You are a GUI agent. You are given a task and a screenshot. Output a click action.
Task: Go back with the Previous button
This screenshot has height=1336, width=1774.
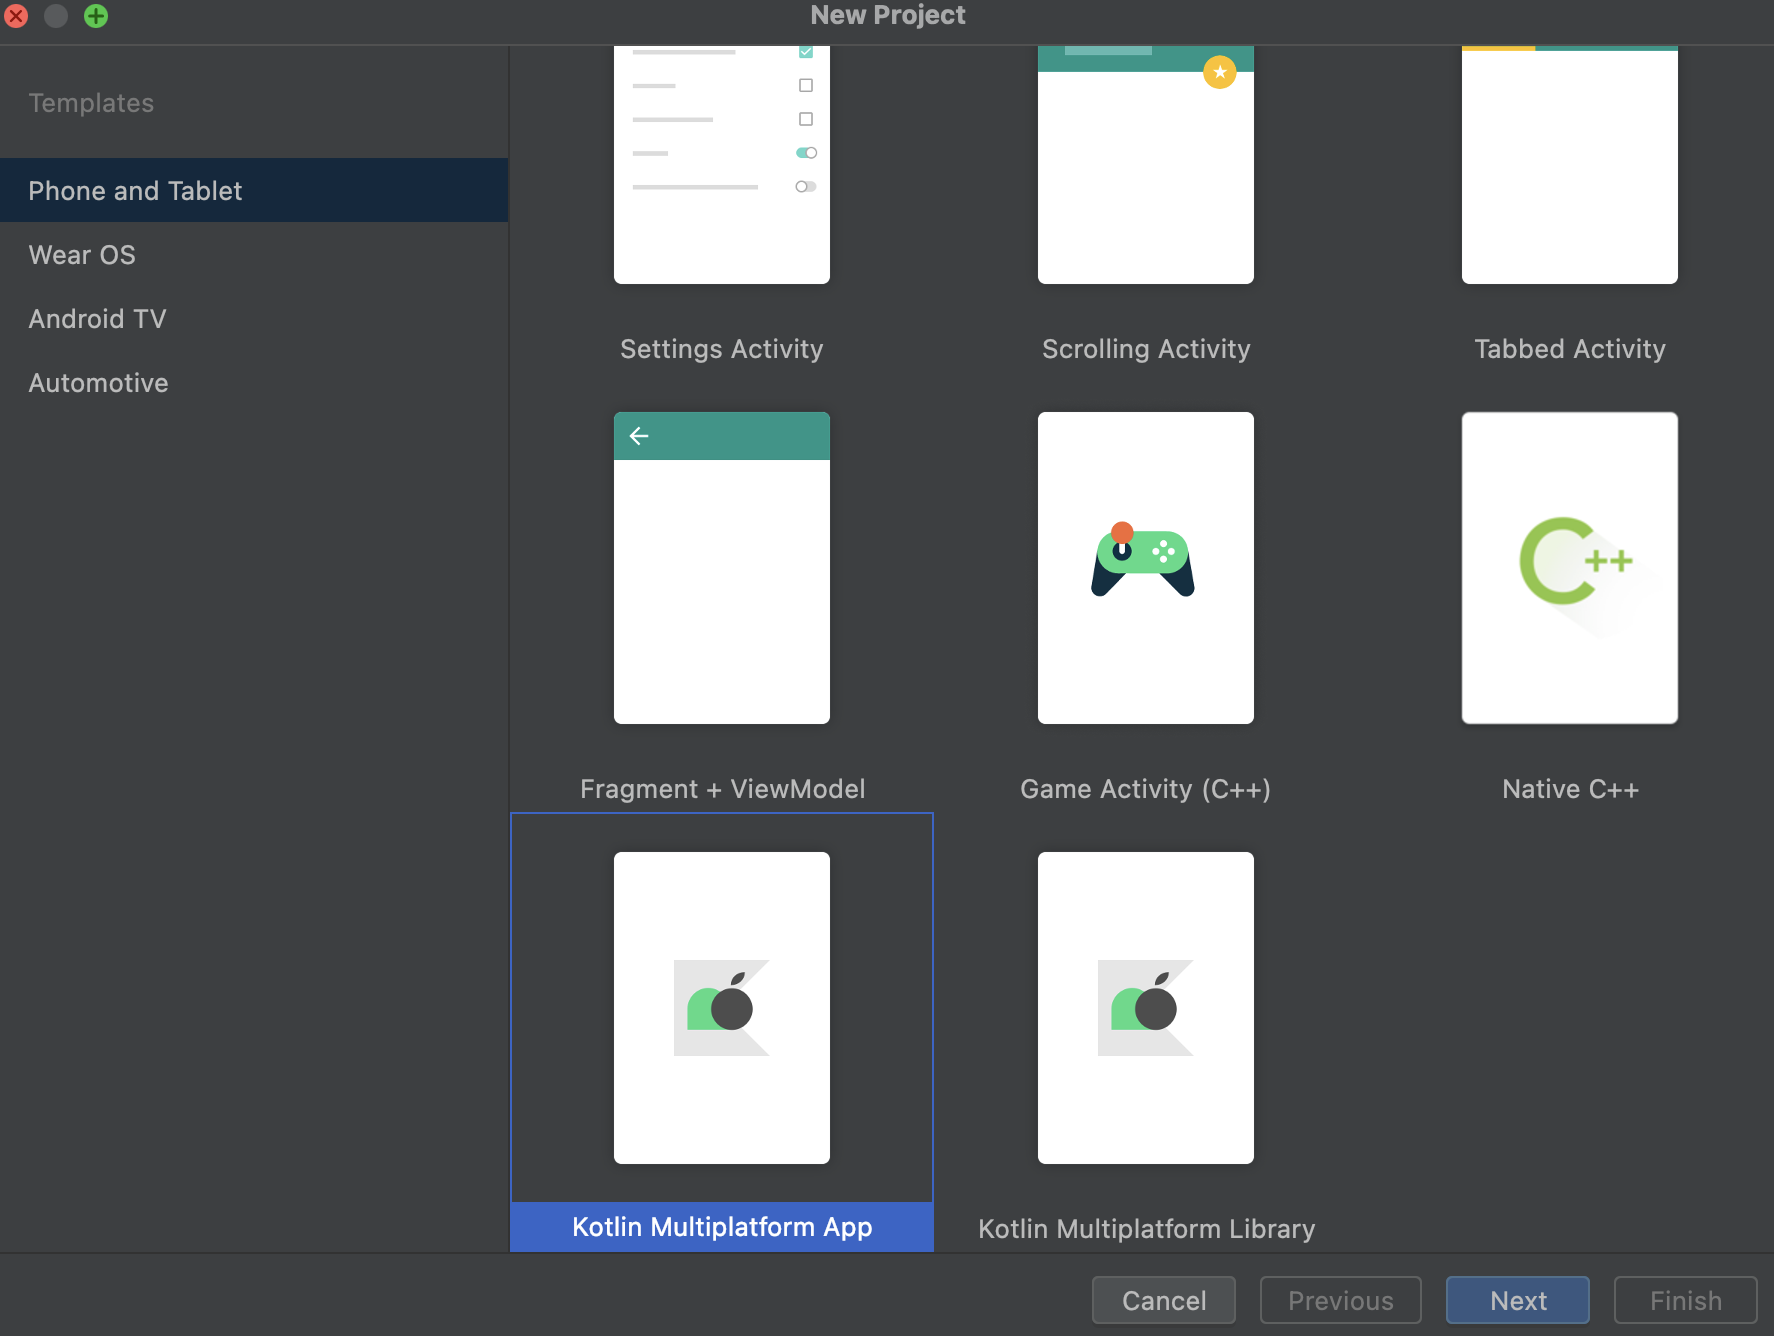point(1341,1300)
